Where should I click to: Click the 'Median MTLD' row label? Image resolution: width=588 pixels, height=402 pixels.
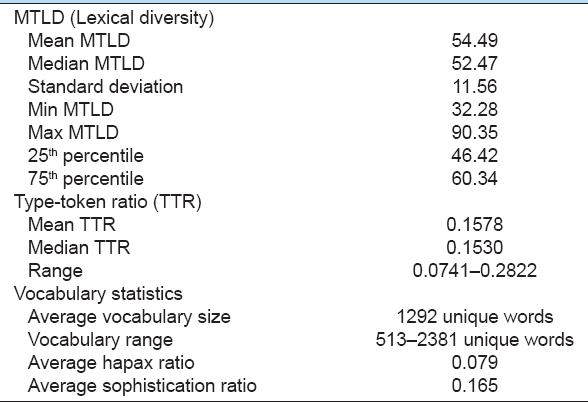[86, 63]
